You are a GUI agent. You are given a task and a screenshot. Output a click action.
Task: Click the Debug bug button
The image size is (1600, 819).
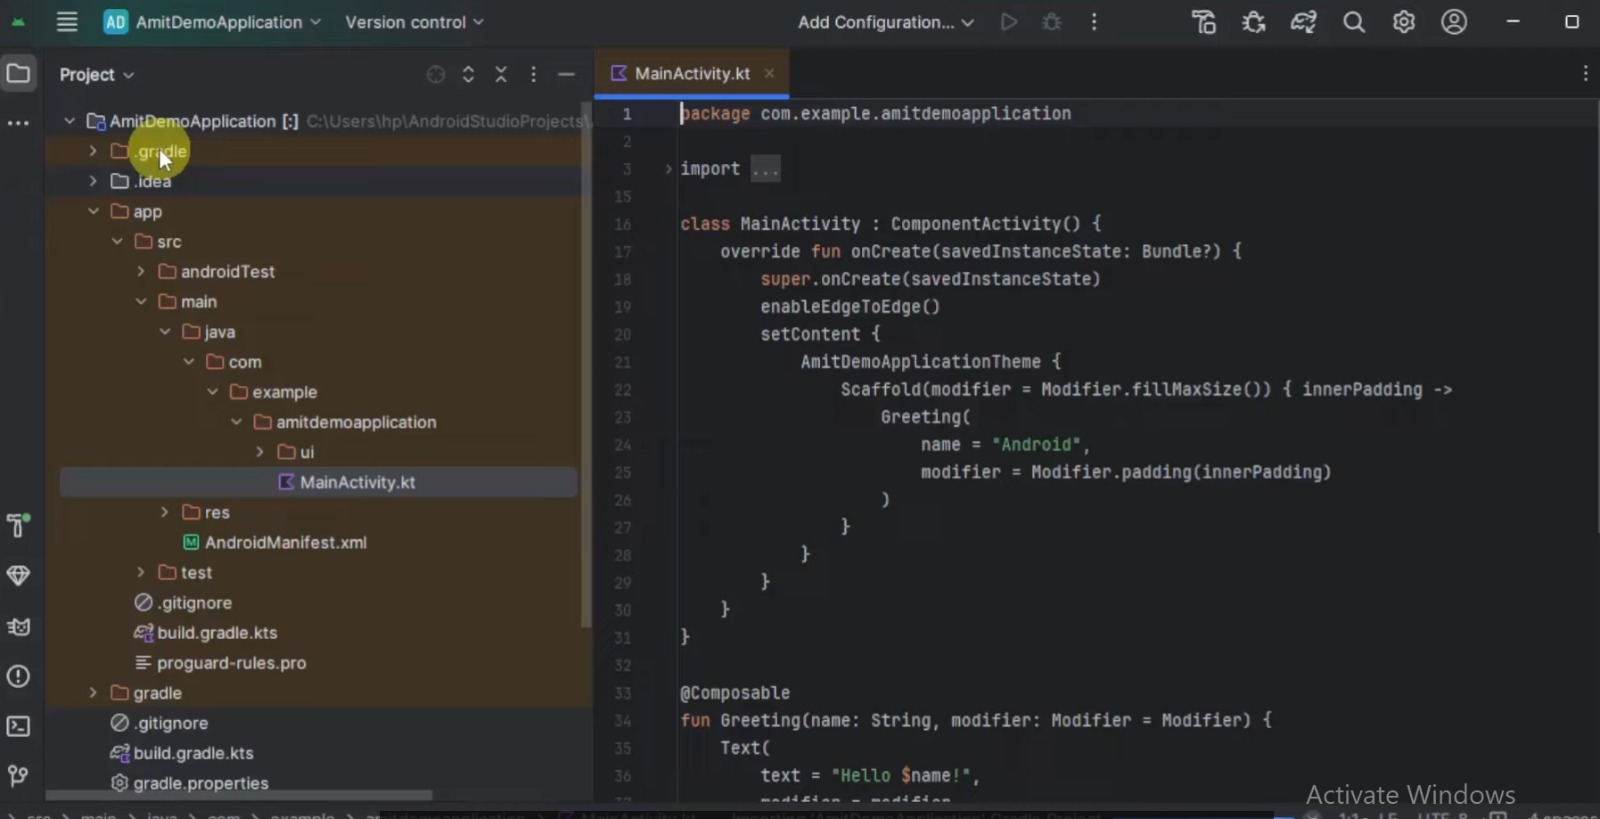[x=1051, y=22]
